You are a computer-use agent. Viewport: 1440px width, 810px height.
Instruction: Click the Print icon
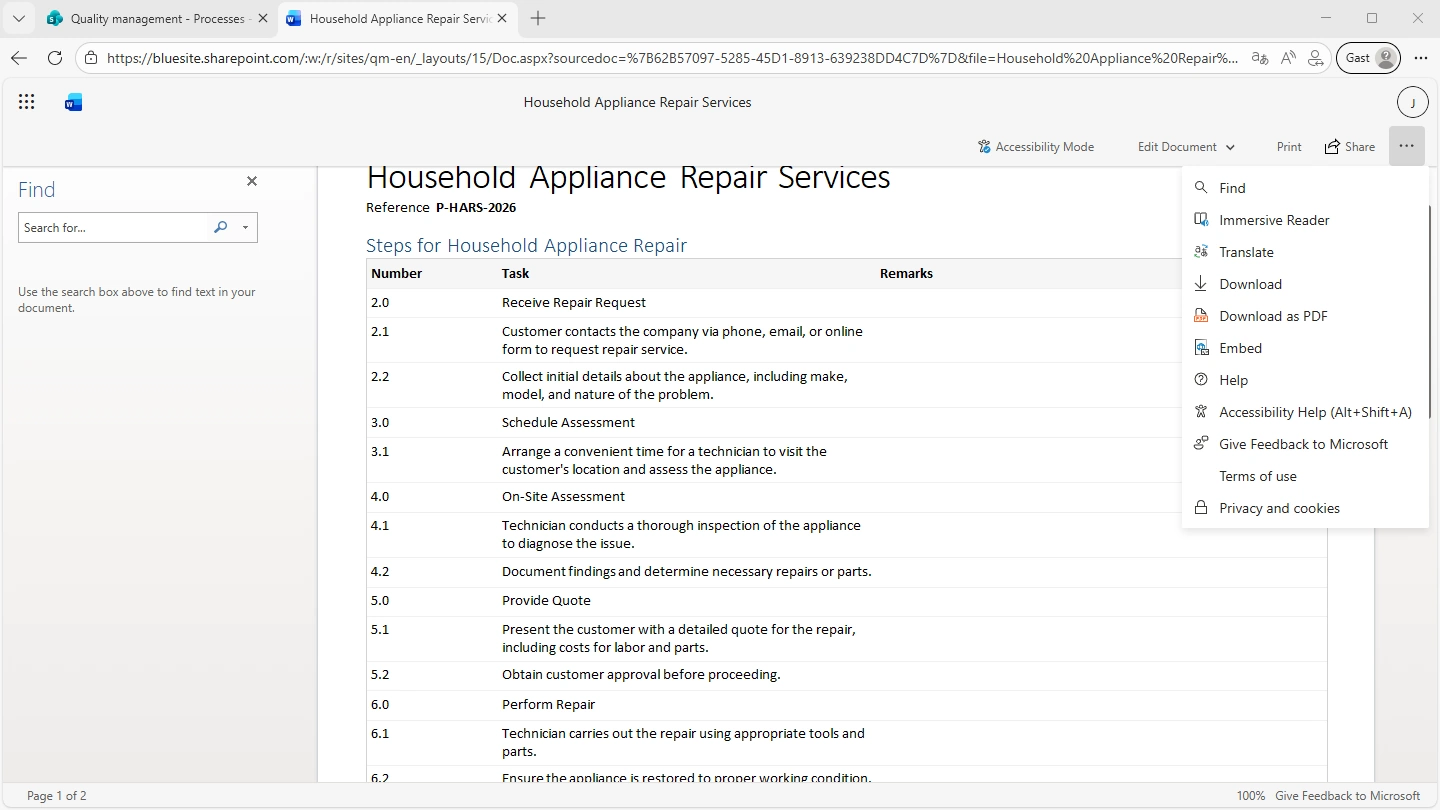click(x=1288, y=146)
